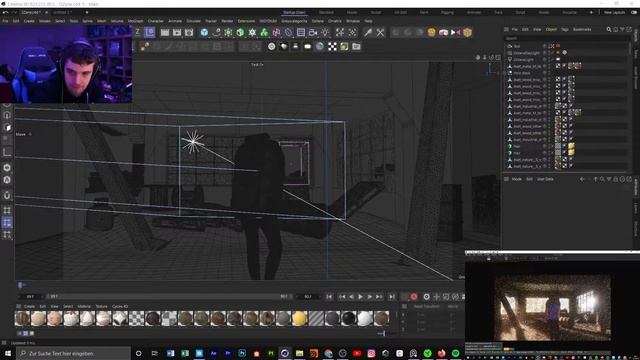Click the Attribute Manager back arrow icon
This screenshot has width=640, height=360.
click(x=582, y=179)
